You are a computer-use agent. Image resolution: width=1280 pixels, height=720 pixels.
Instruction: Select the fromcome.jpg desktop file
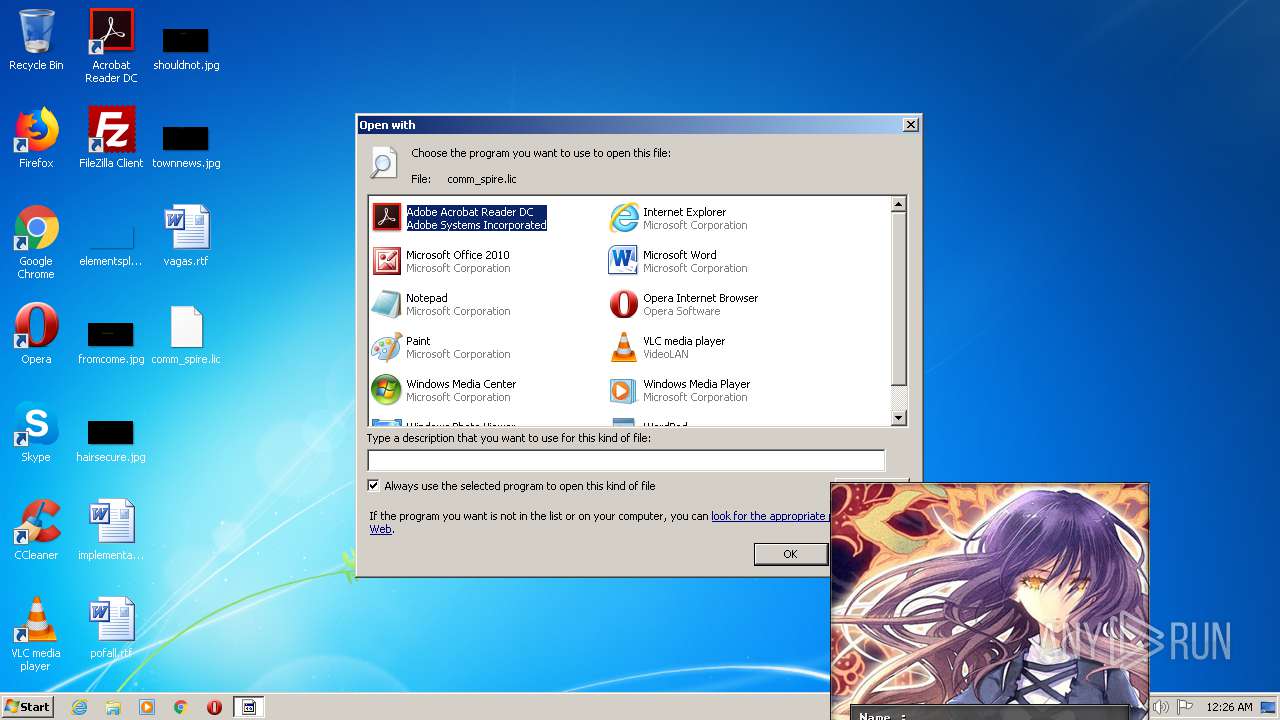(x=111, y=342)
